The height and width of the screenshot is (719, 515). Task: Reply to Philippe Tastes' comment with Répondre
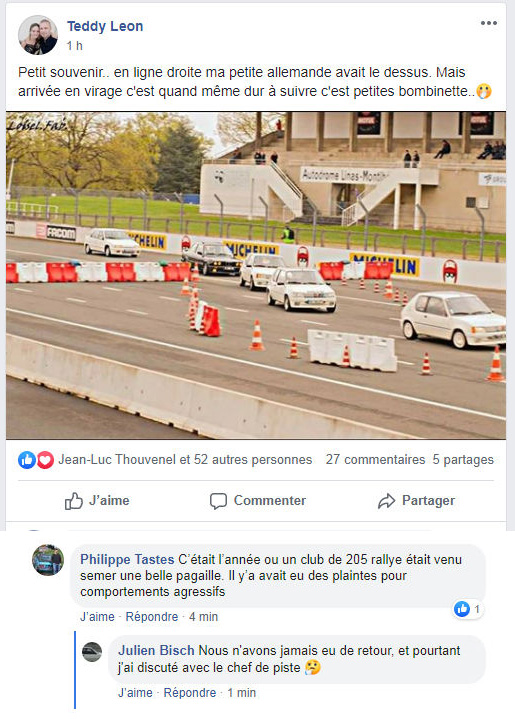(152, 617)
